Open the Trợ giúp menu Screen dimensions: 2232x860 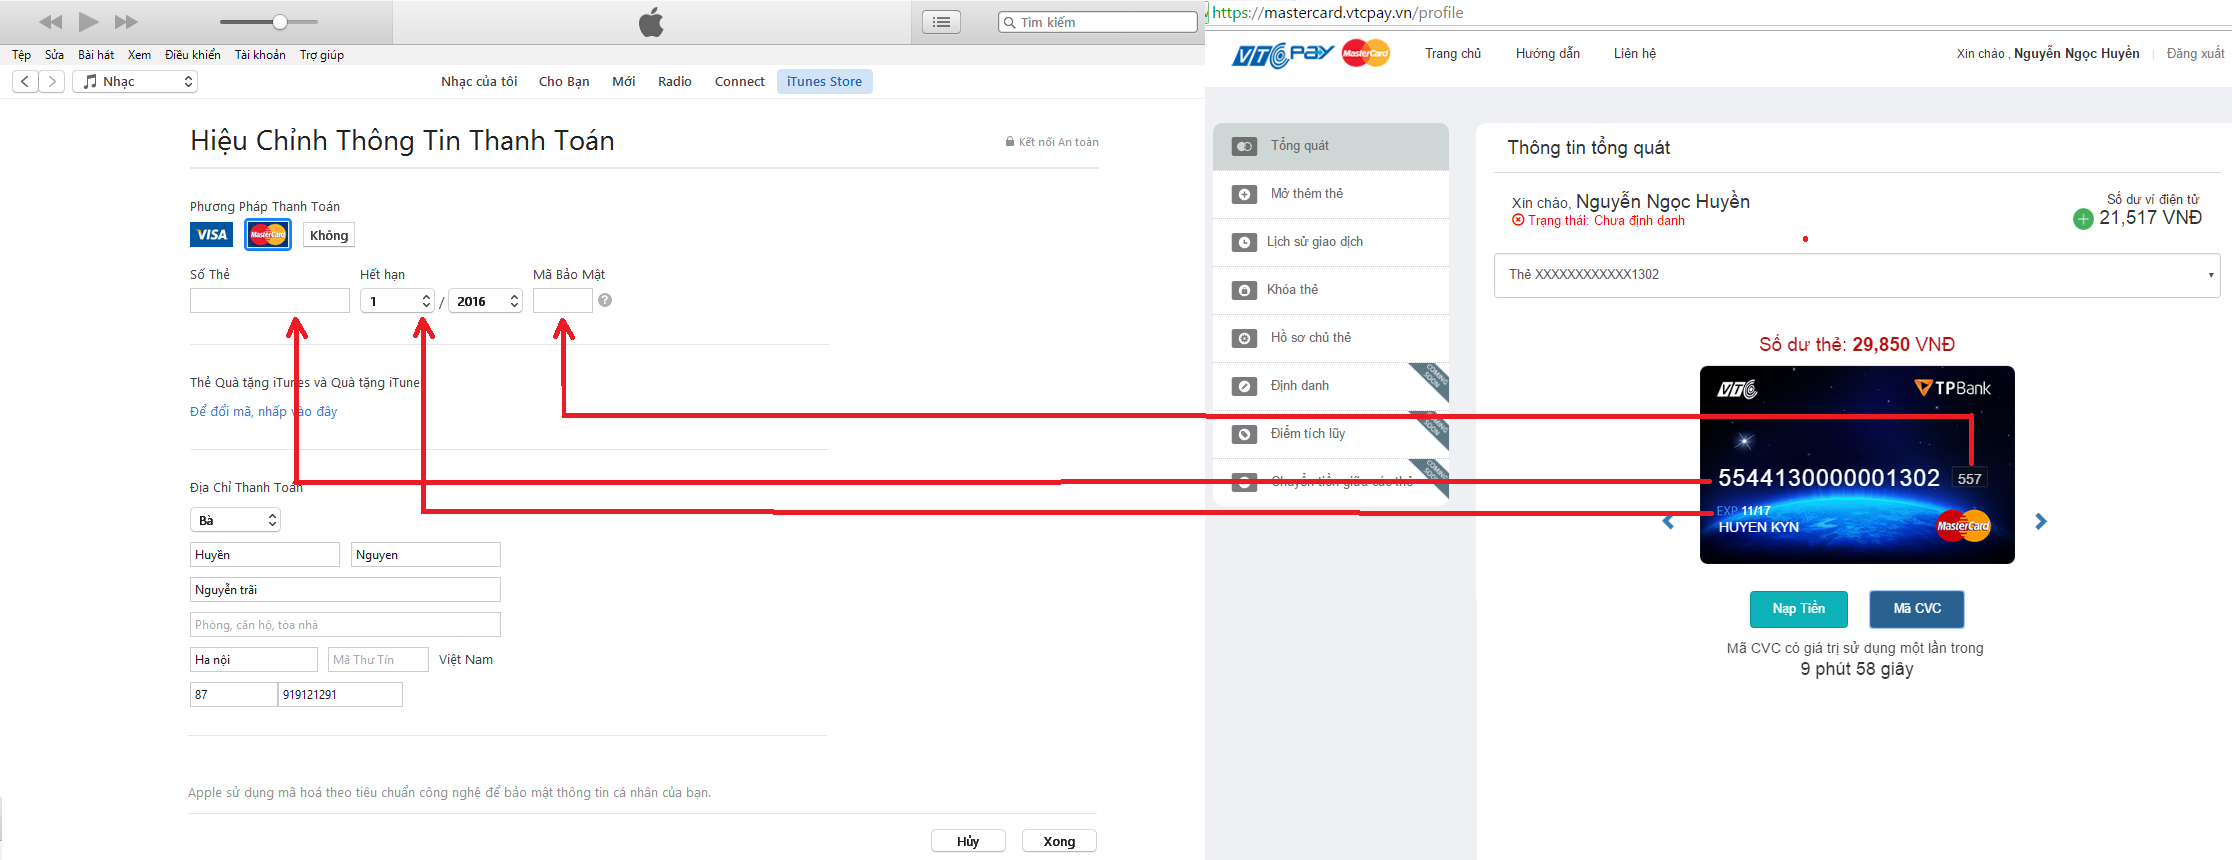[x=322, y=55]
